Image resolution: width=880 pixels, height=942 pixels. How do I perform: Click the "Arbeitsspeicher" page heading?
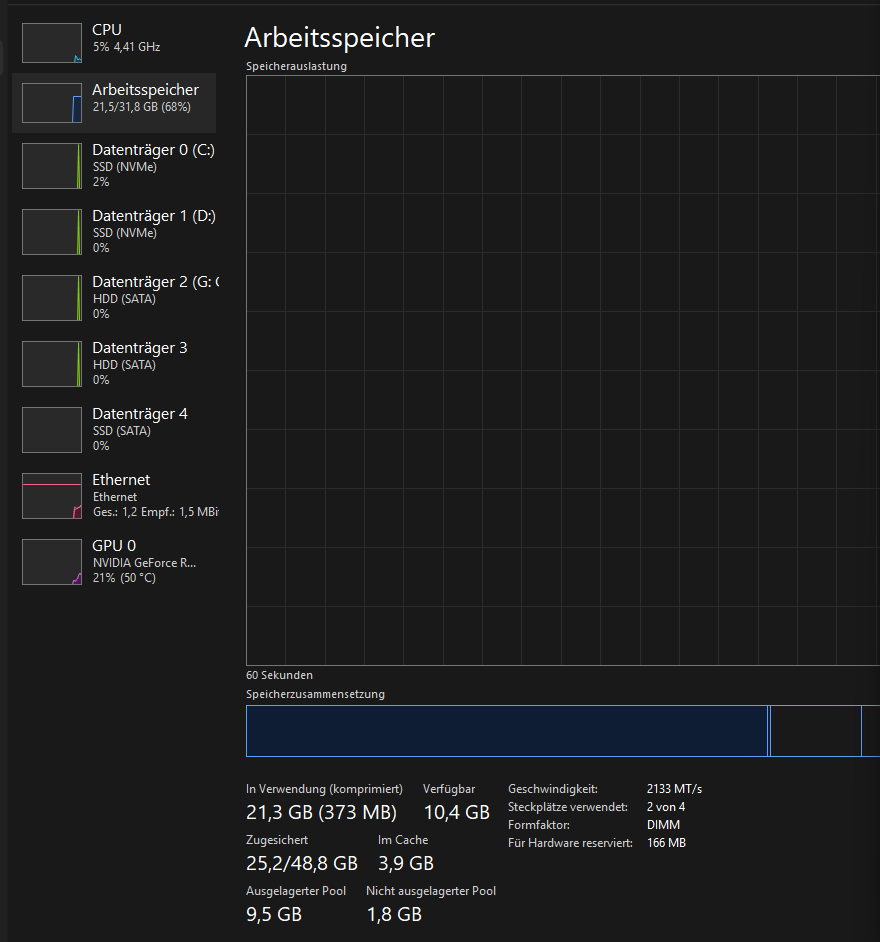[x=340, y=38]
